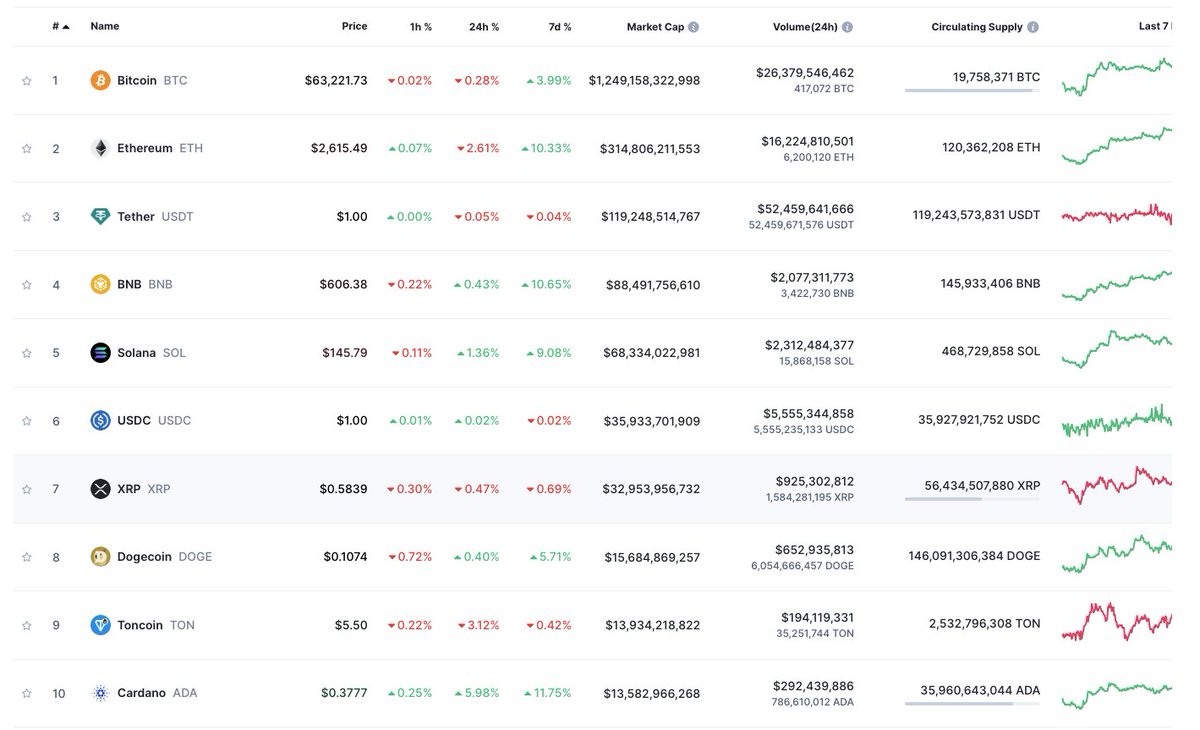The image size is (1200, 730).
Task: Open the Ethereum ETH coin page
Action: point(146,148)
